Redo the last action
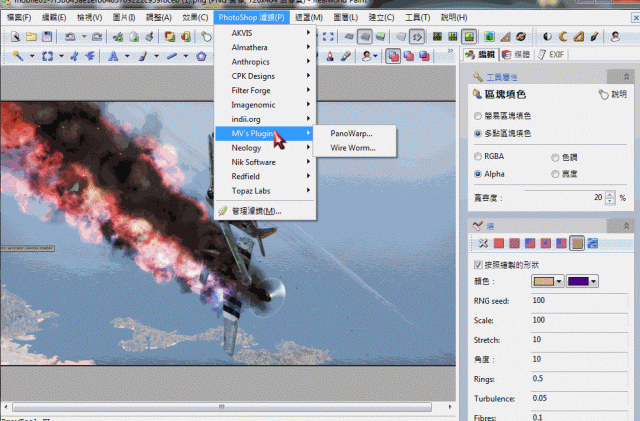 [x=97, y=37]
